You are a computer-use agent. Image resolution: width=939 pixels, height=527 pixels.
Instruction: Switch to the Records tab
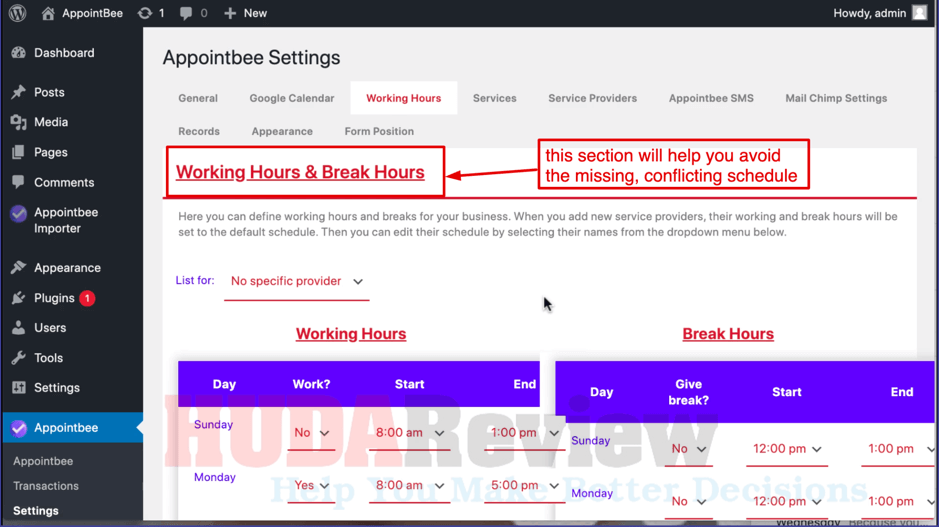click(x=199, y=131)
